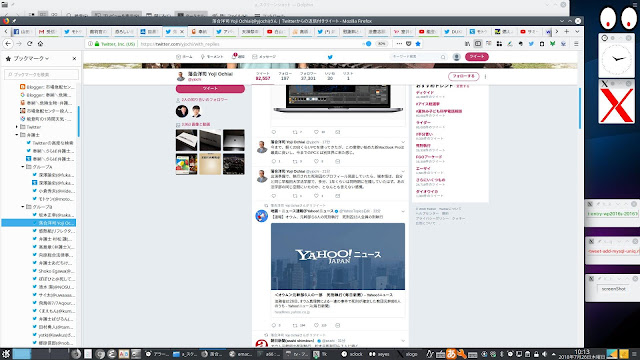Like the Yahoo news tweet heart icon

(x=316, y=325)
